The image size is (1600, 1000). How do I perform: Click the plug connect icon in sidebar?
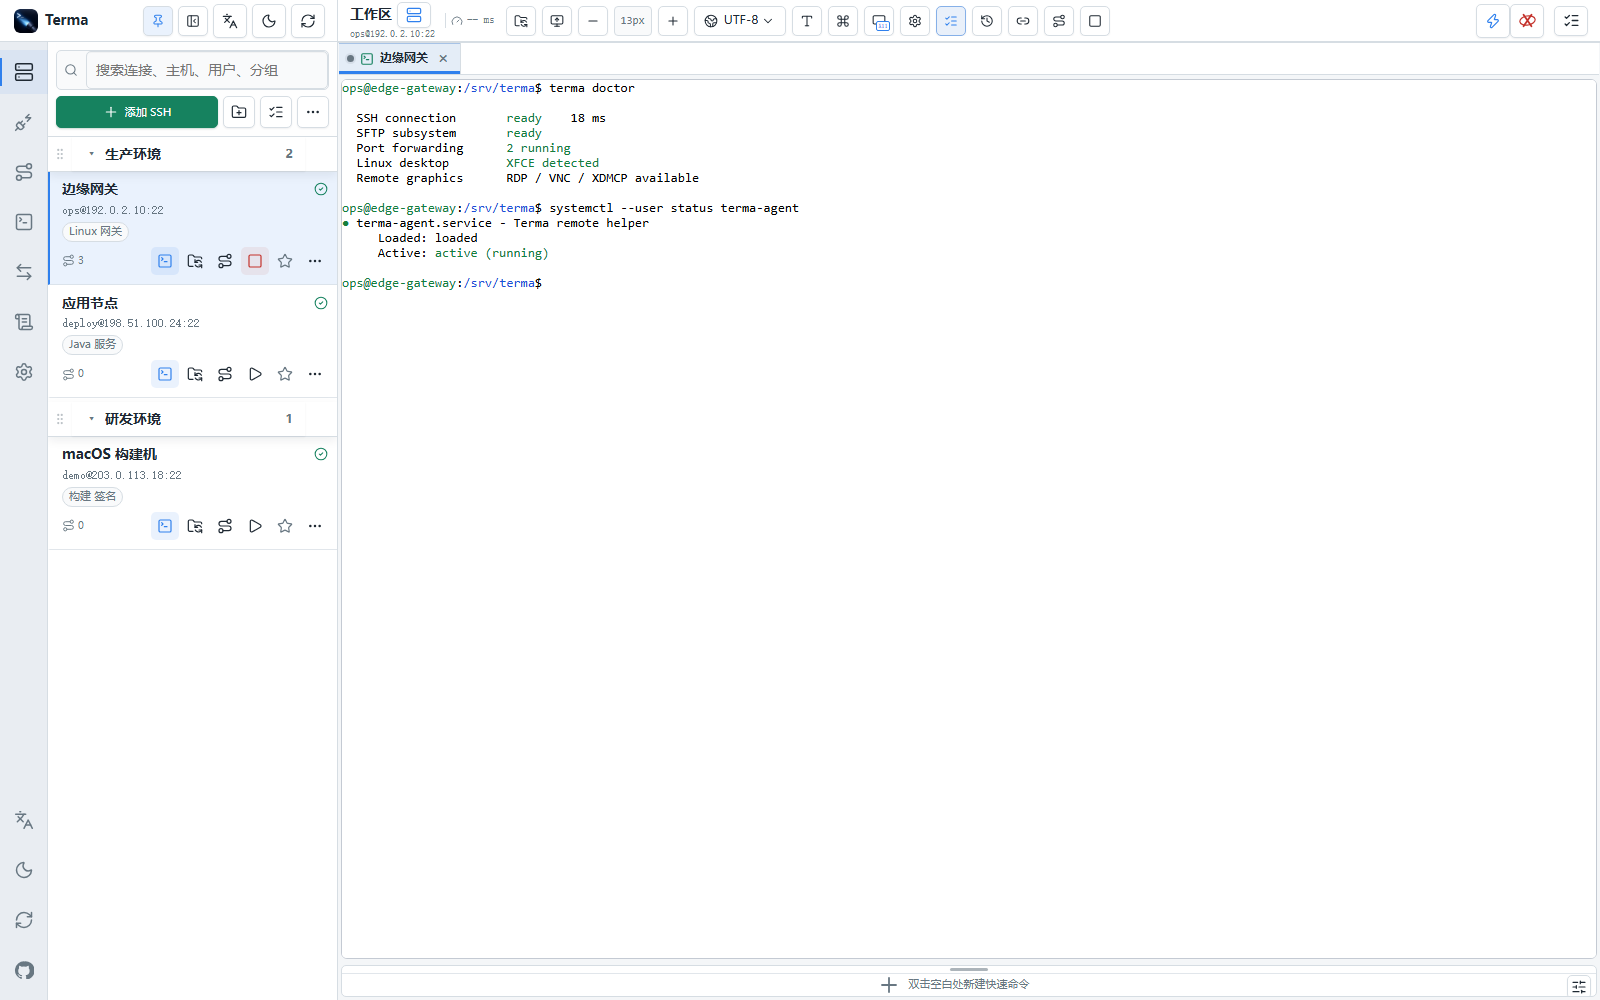point(24,122)
